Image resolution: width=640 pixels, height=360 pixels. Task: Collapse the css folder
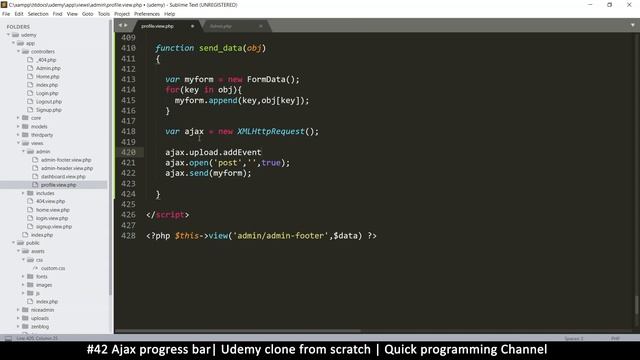[x=23, y=260]
